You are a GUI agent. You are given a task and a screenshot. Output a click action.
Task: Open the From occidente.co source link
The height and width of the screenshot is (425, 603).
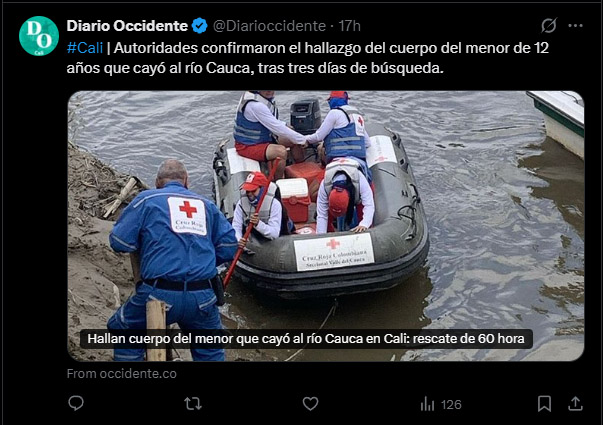tap(122, 373)
